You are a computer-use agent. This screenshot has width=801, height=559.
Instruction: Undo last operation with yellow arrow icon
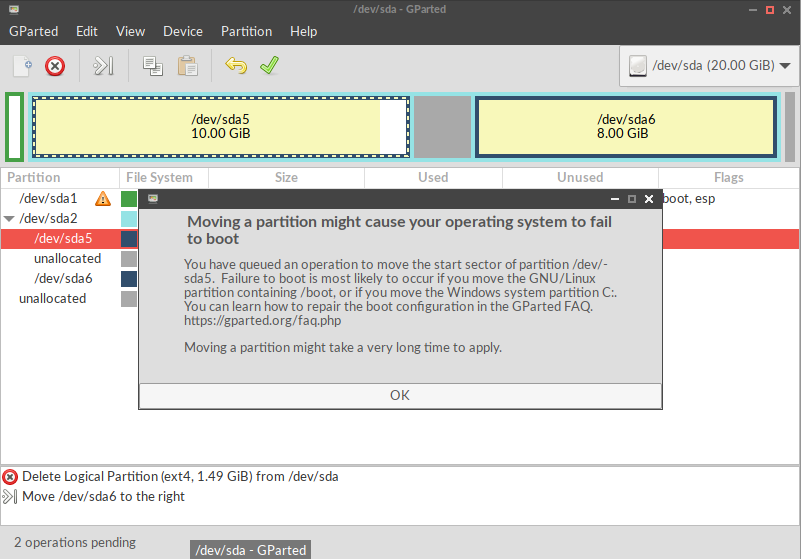click(x=236, y=66)
